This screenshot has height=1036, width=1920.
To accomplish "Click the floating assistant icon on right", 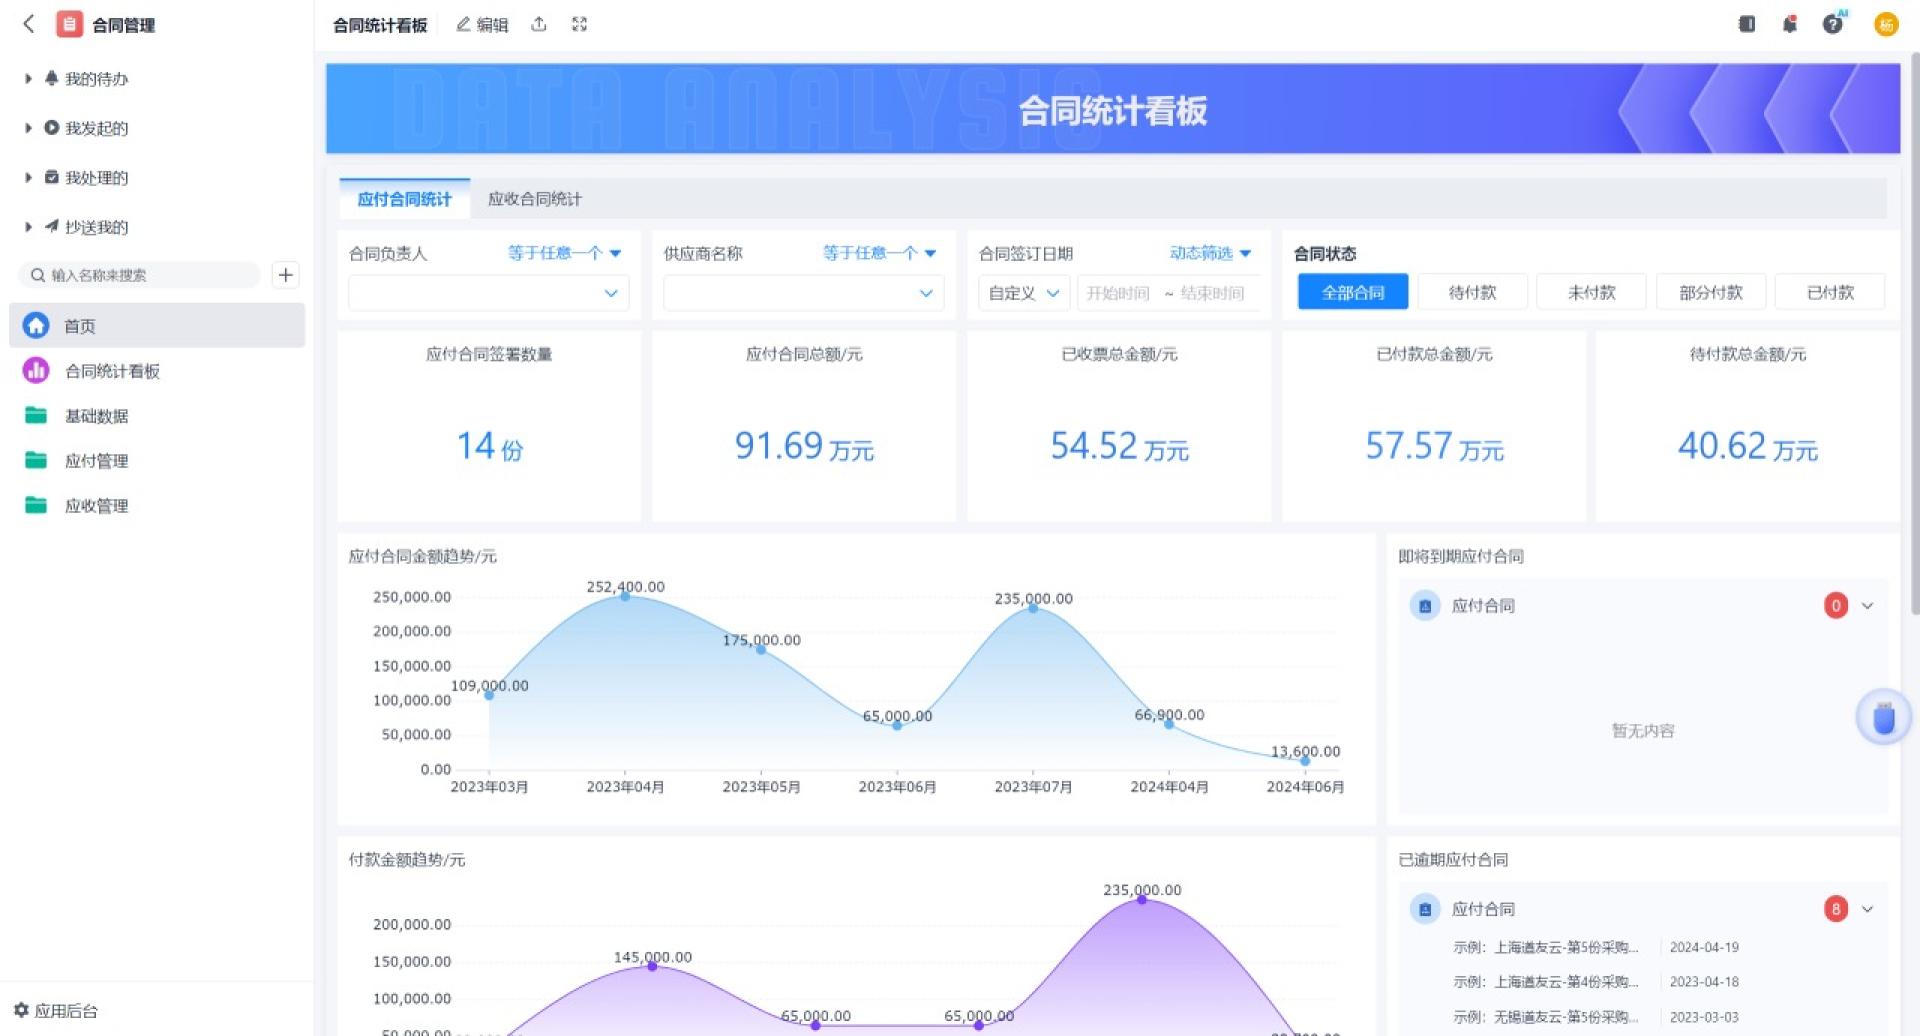I will (1883, 717).
